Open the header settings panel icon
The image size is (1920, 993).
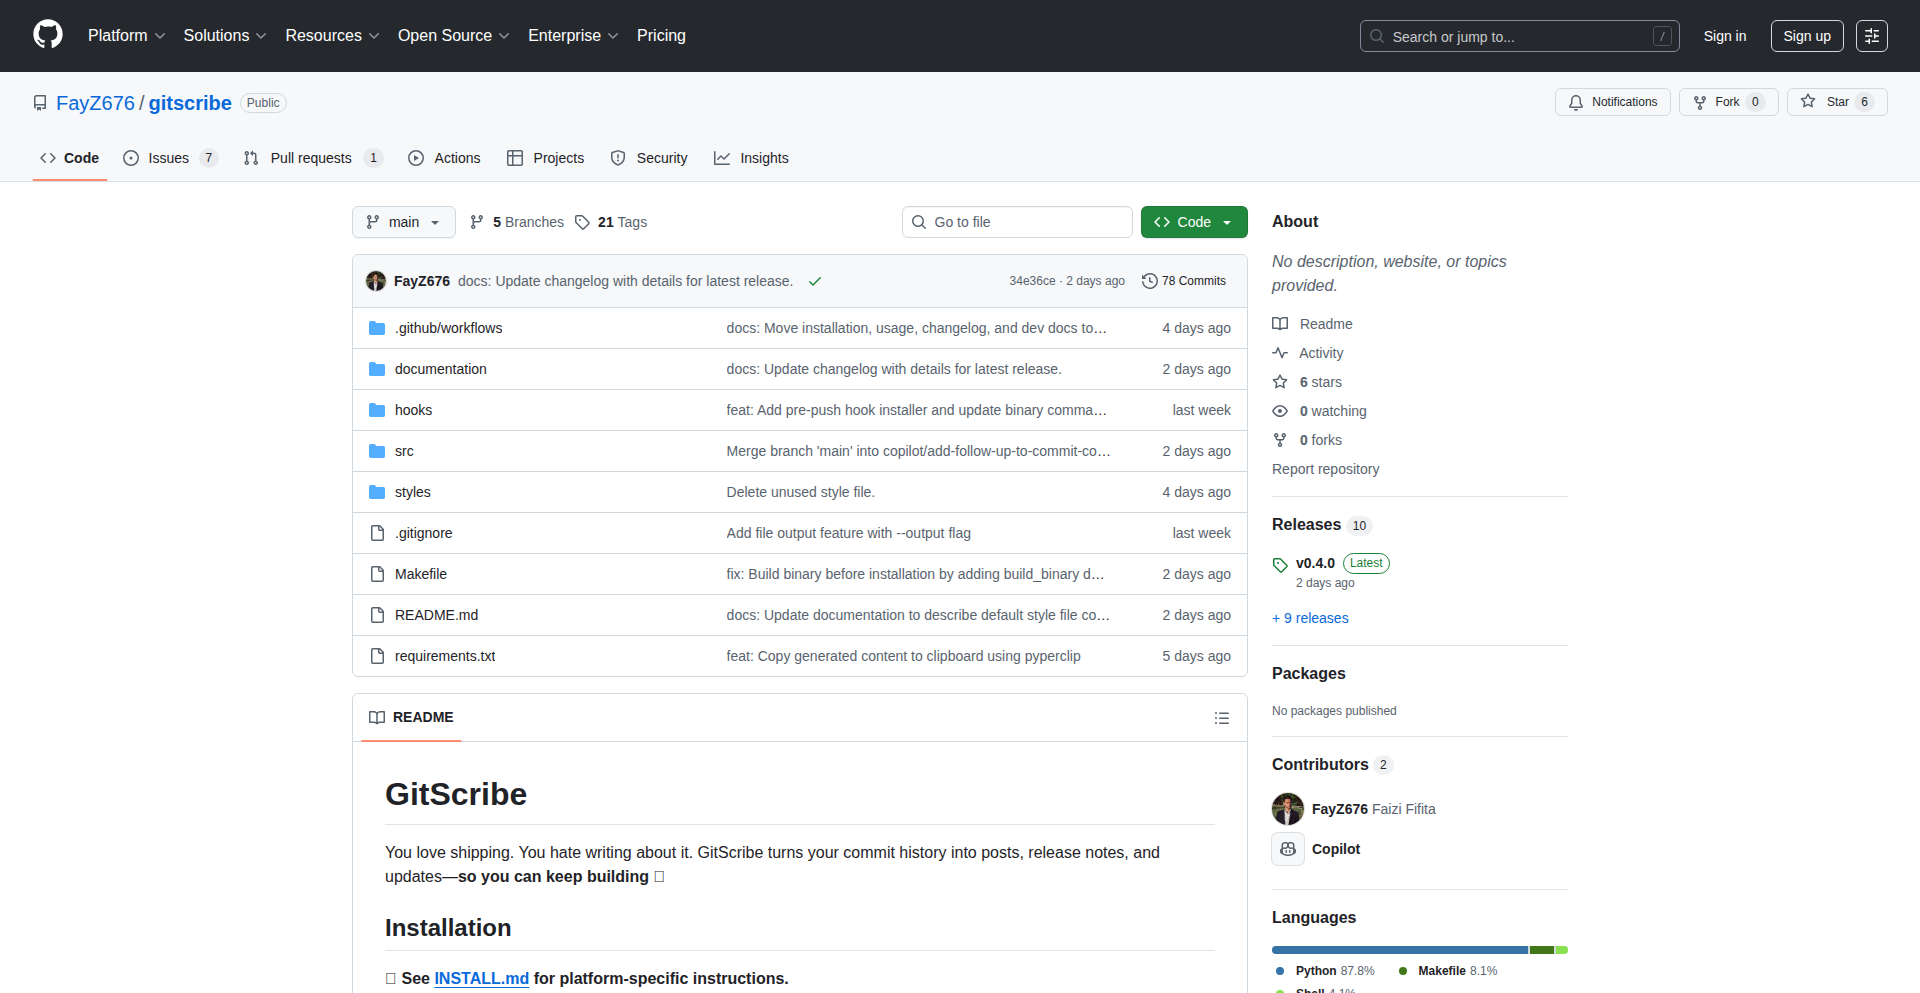(1871, 36)
